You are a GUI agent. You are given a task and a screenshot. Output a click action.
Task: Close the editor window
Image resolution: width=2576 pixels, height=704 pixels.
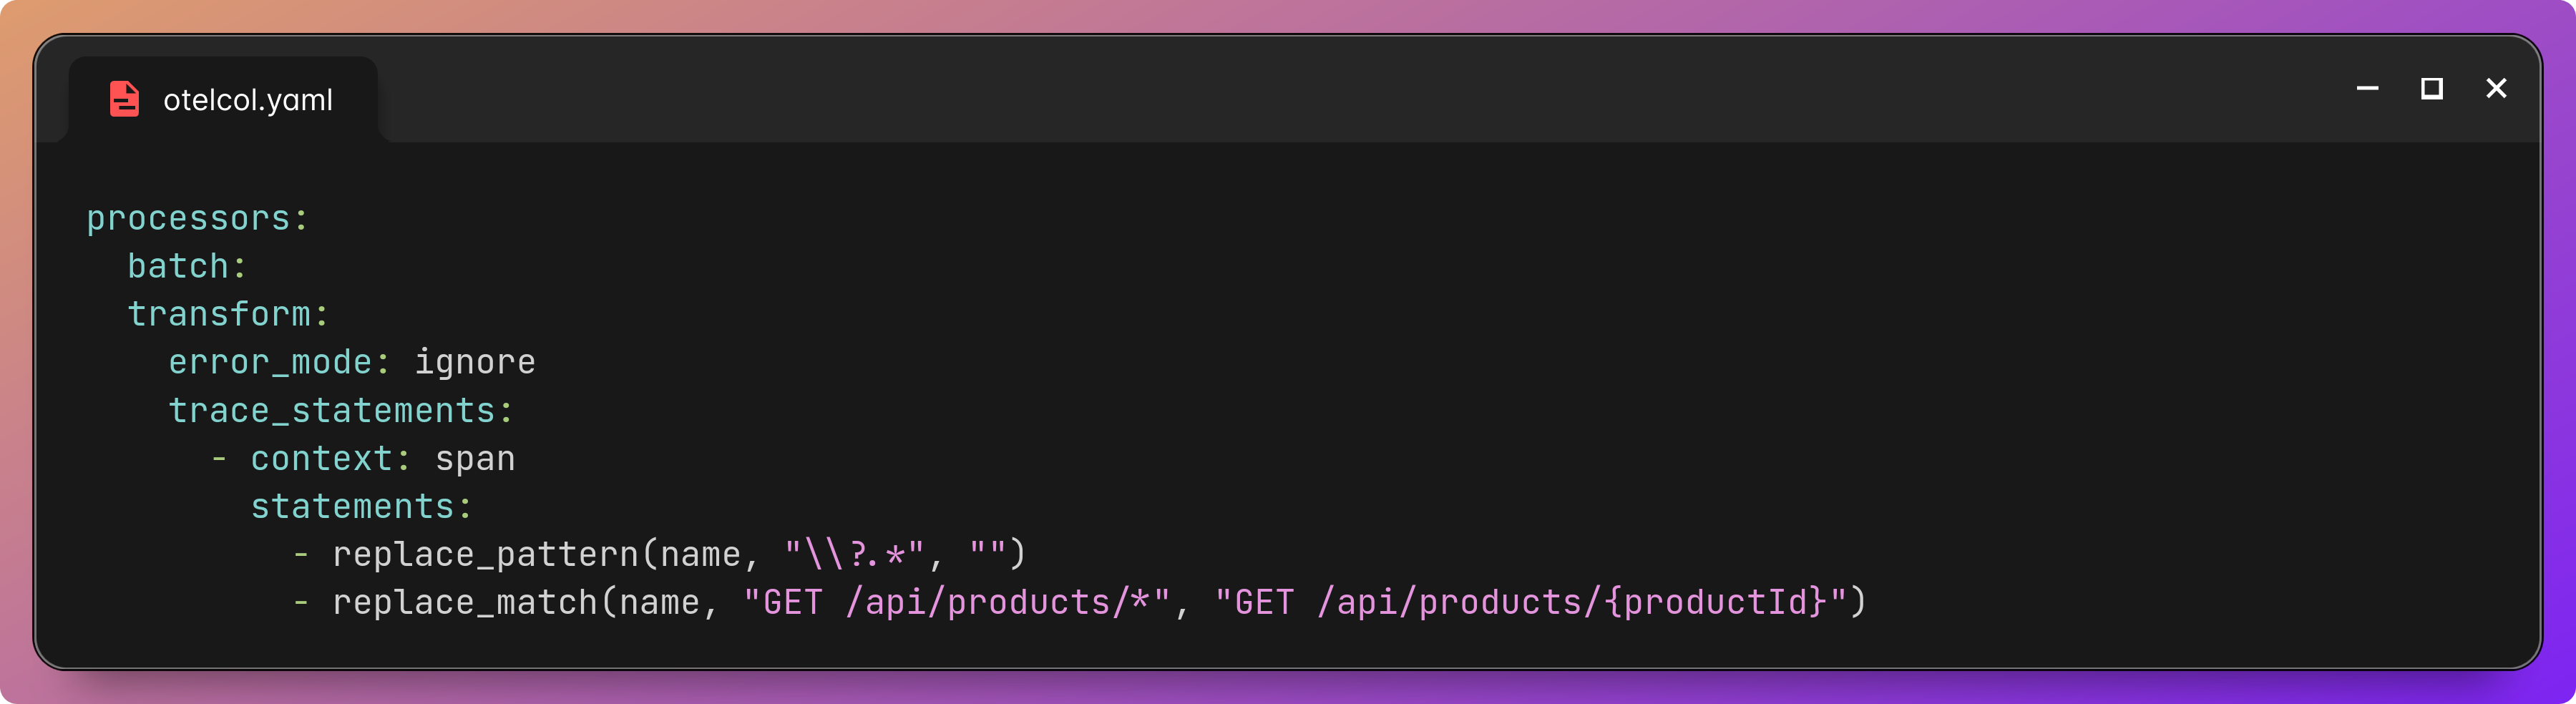2497,88
